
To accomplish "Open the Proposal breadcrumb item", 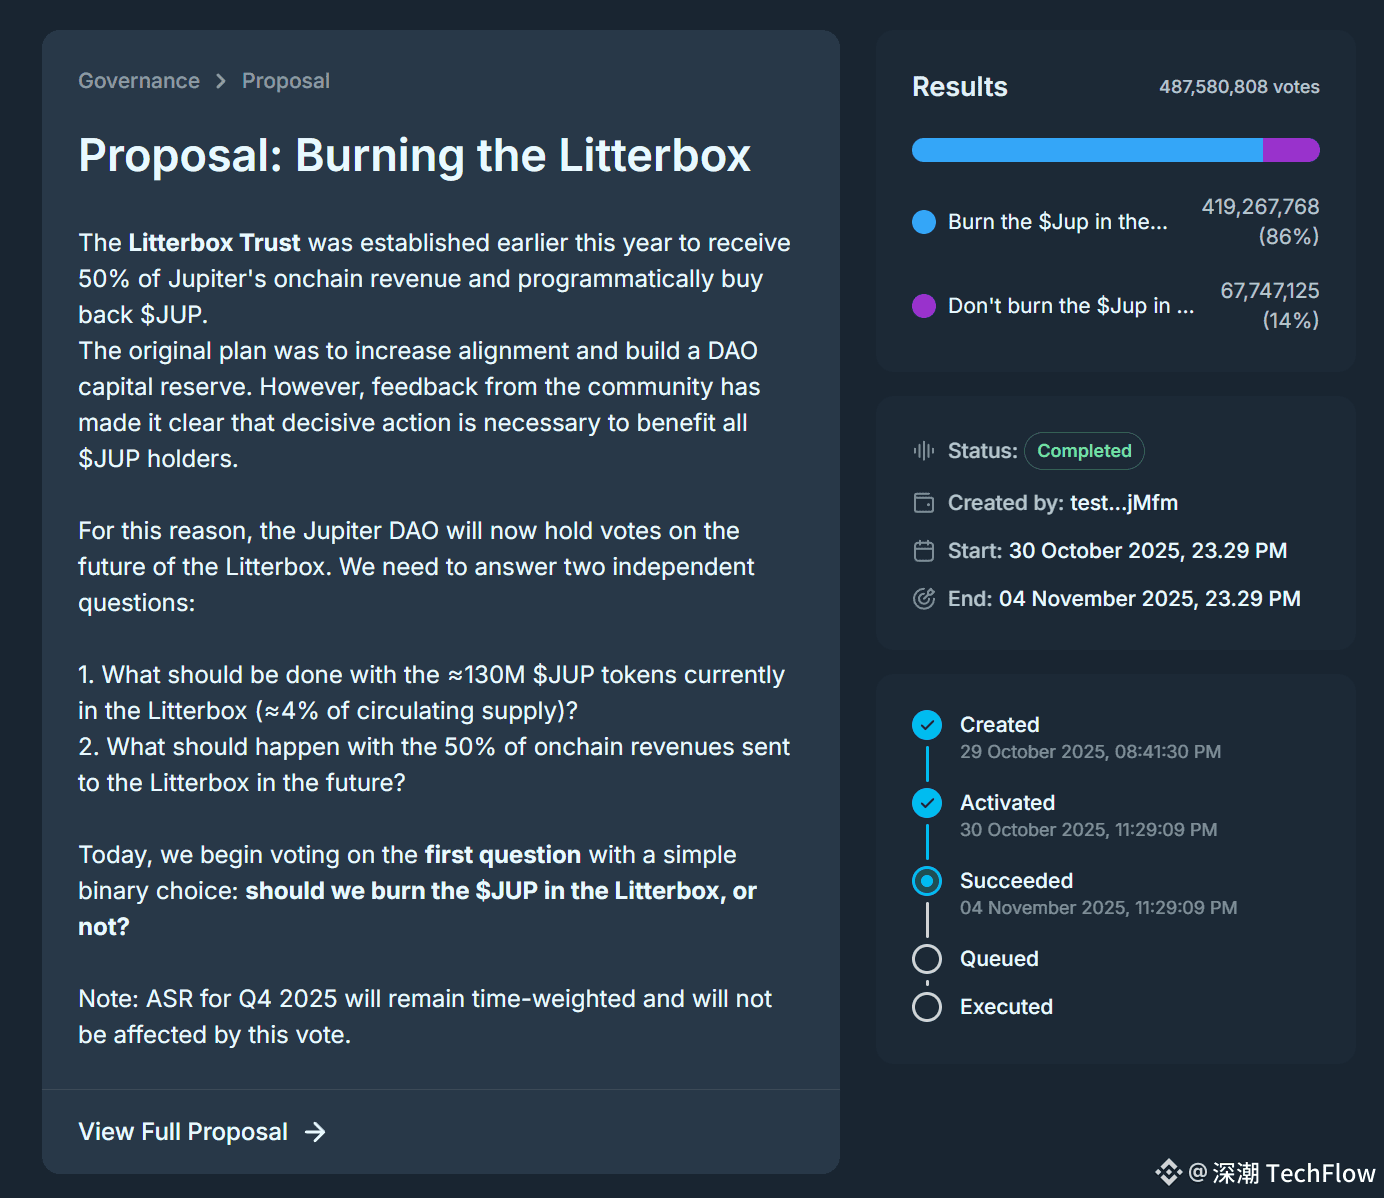I will 286,81.
